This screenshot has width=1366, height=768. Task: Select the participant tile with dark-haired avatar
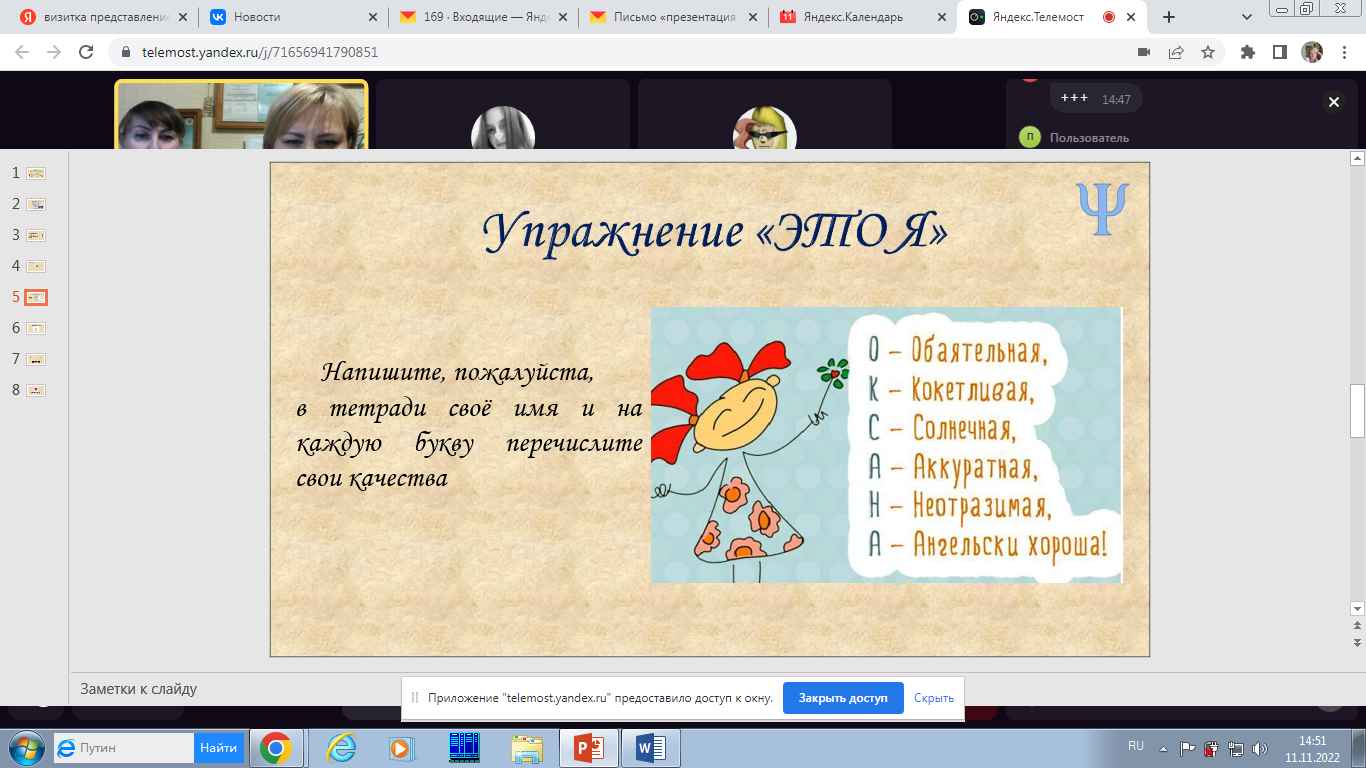[503, 115]
